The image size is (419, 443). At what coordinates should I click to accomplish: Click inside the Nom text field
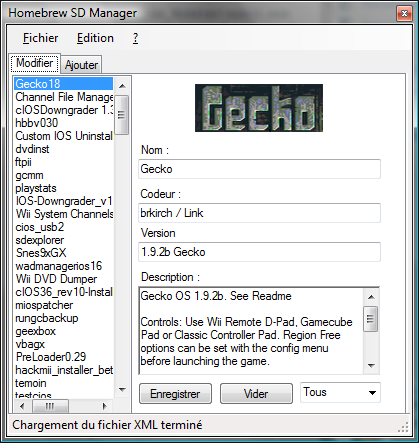(259, 169)
